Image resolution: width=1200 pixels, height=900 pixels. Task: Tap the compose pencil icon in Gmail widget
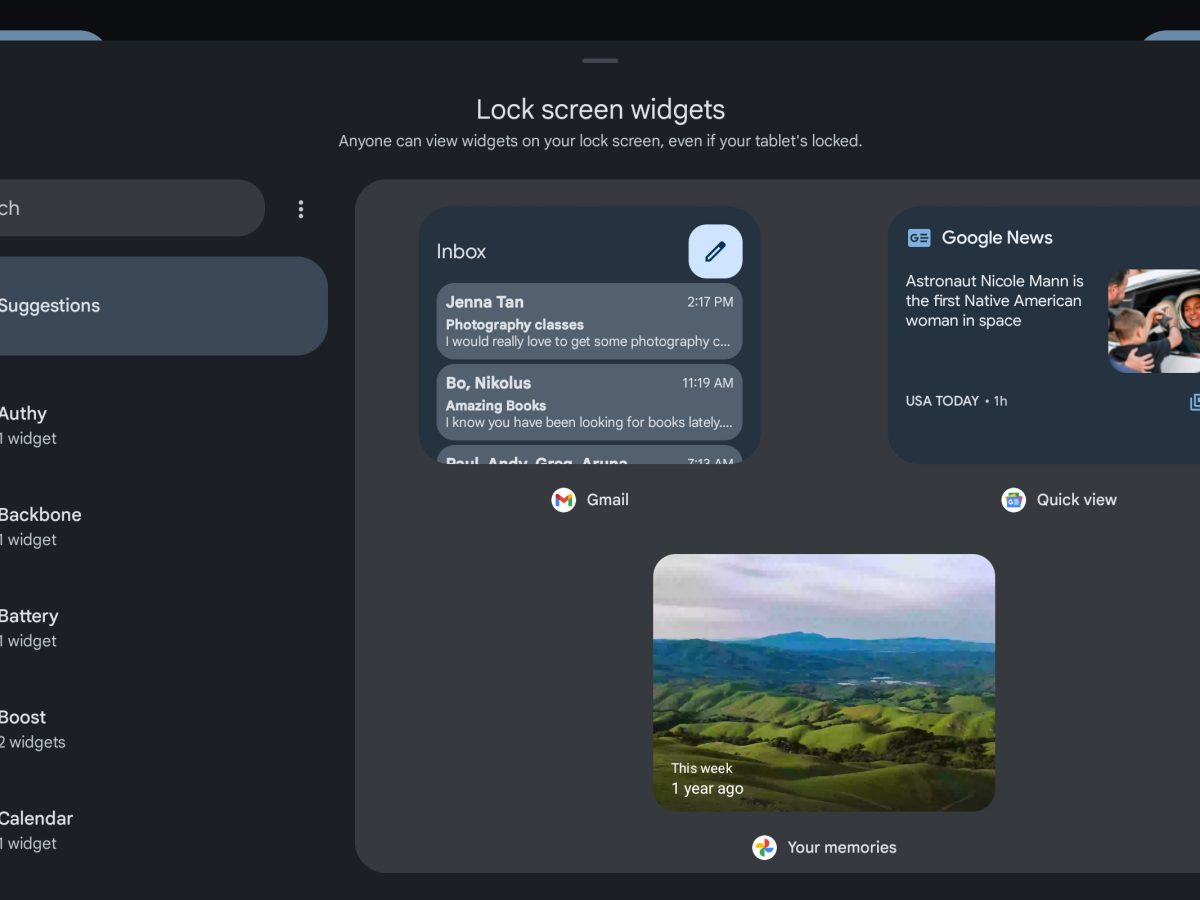point(715,251)
